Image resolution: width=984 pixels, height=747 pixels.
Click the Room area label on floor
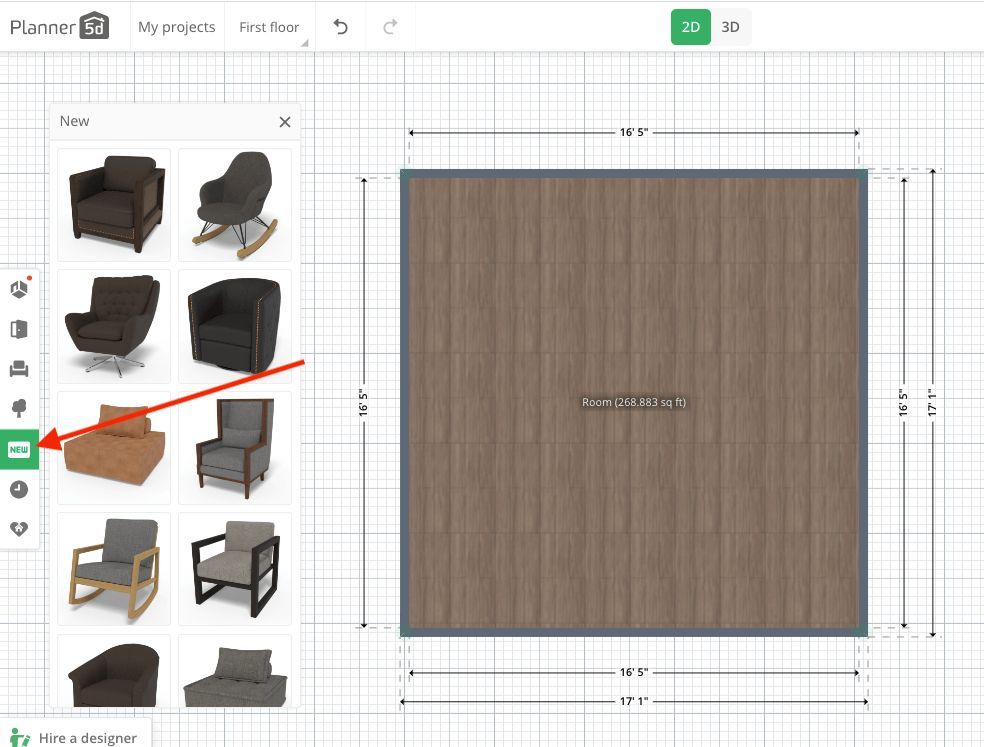click(634, 402)
